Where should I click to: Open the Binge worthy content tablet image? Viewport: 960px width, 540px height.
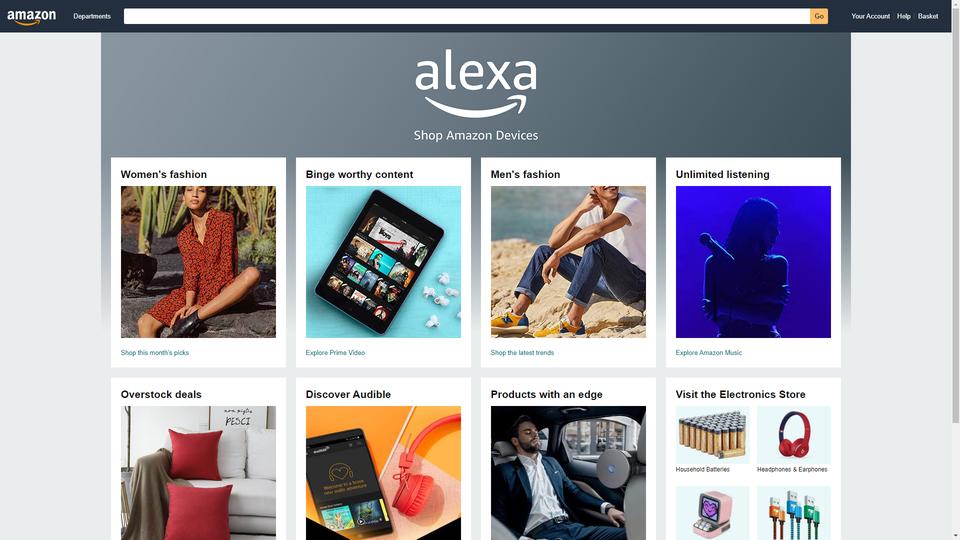pos(383,262)
